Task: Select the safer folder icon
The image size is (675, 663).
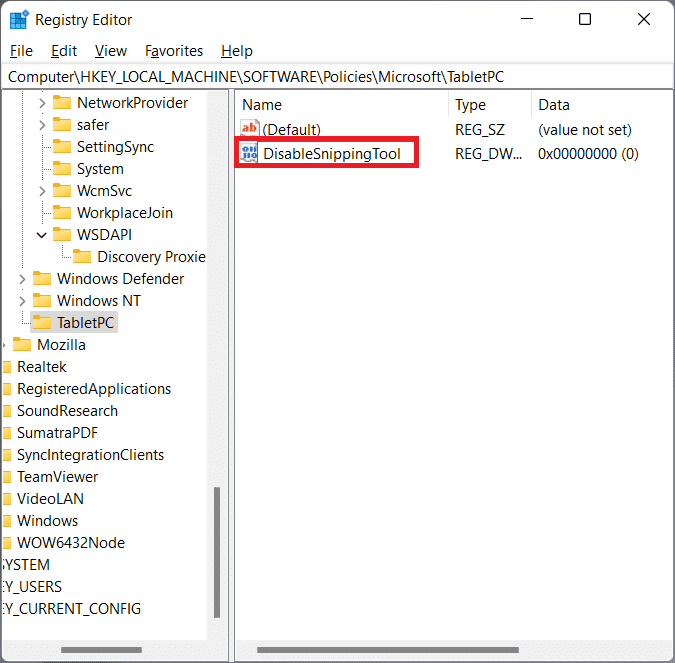Action: (62, 124)
